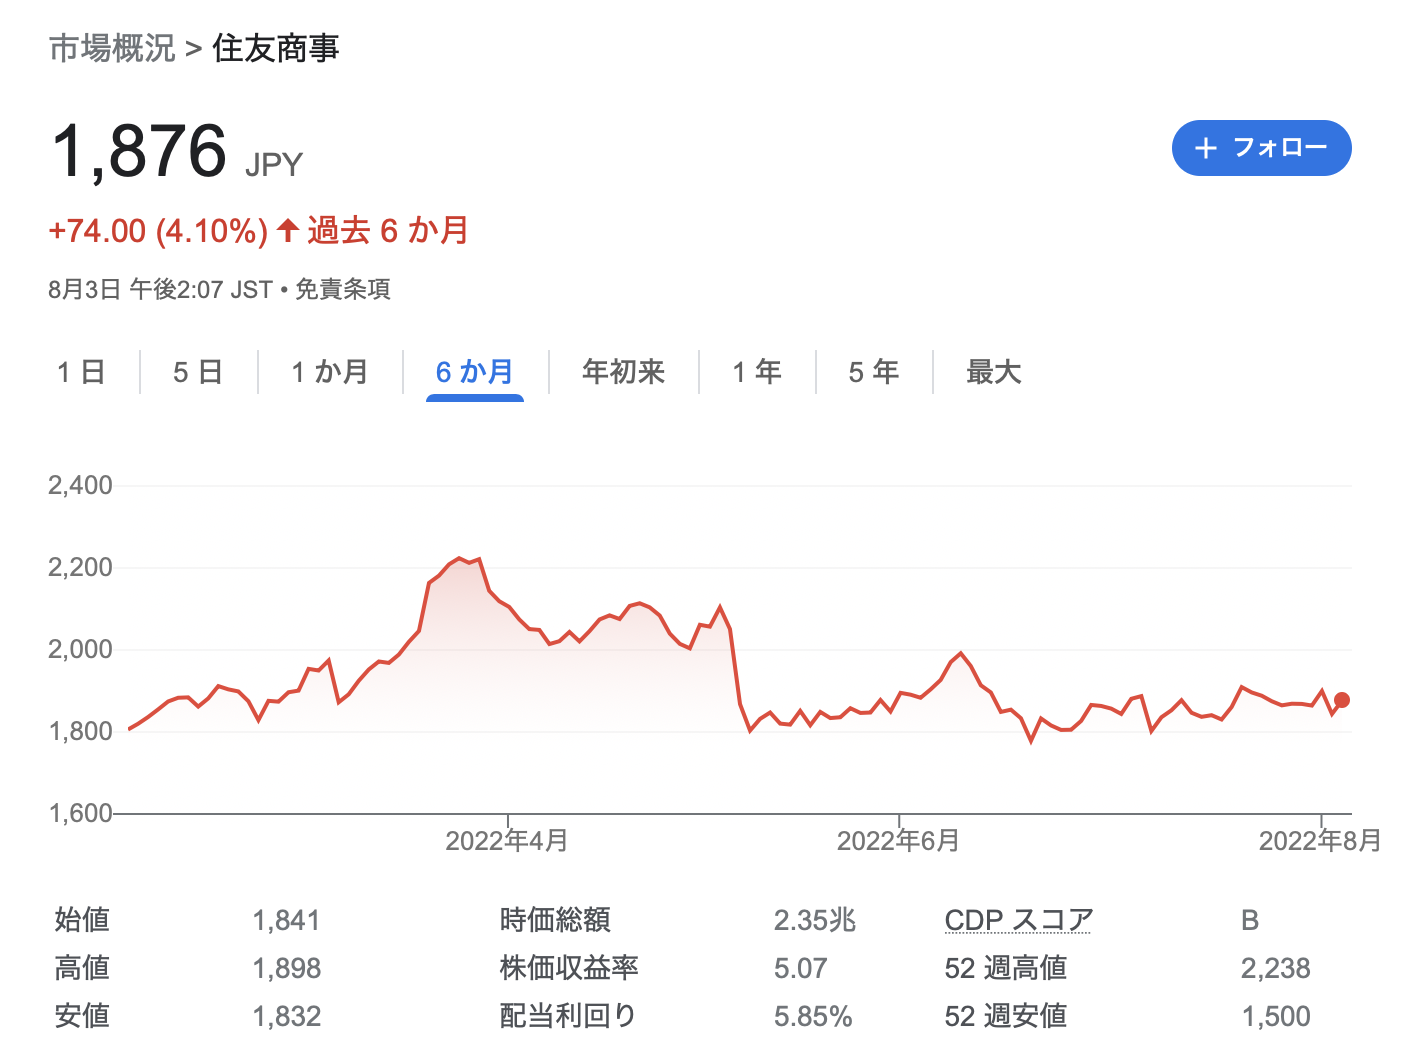Click the 安値 value 1,832
The height and width of the screenshot is (1042, 1406).
286,1016
